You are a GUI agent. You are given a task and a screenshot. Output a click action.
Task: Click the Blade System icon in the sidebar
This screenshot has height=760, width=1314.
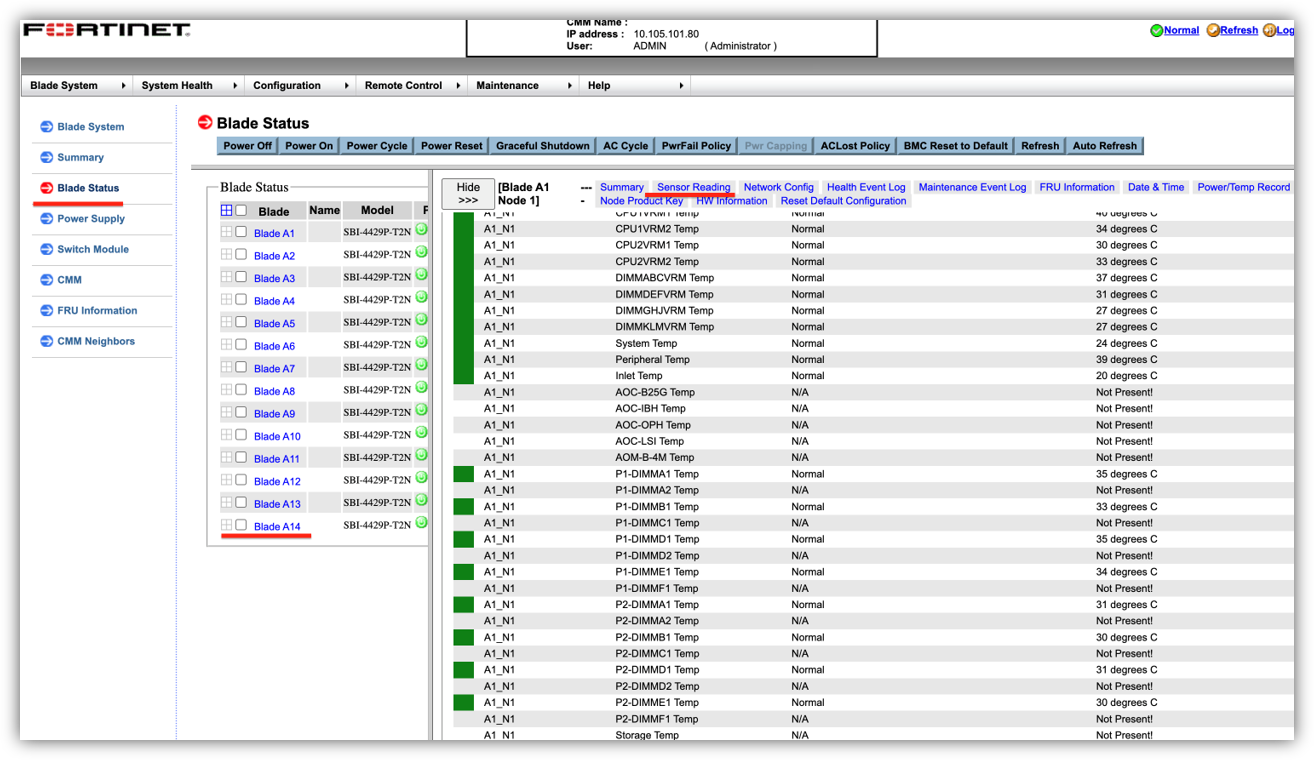46,127
